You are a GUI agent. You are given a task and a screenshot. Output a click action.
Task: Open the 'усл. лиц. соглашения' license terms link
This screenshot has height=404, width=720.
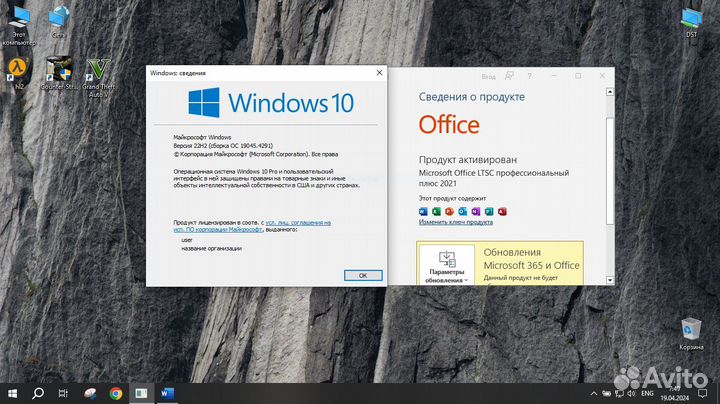point(298,222)
